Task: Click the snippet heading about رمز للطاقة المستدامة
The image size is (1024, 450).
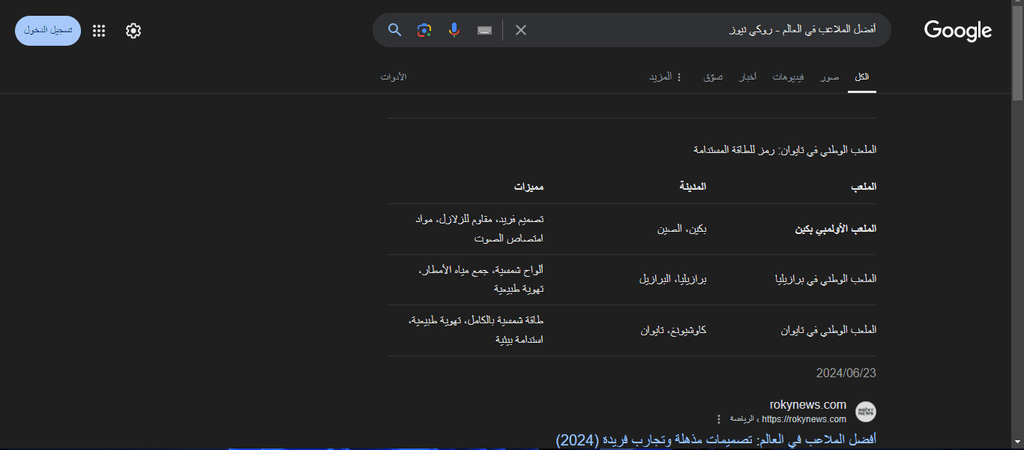Action: (x=784, y=150)
